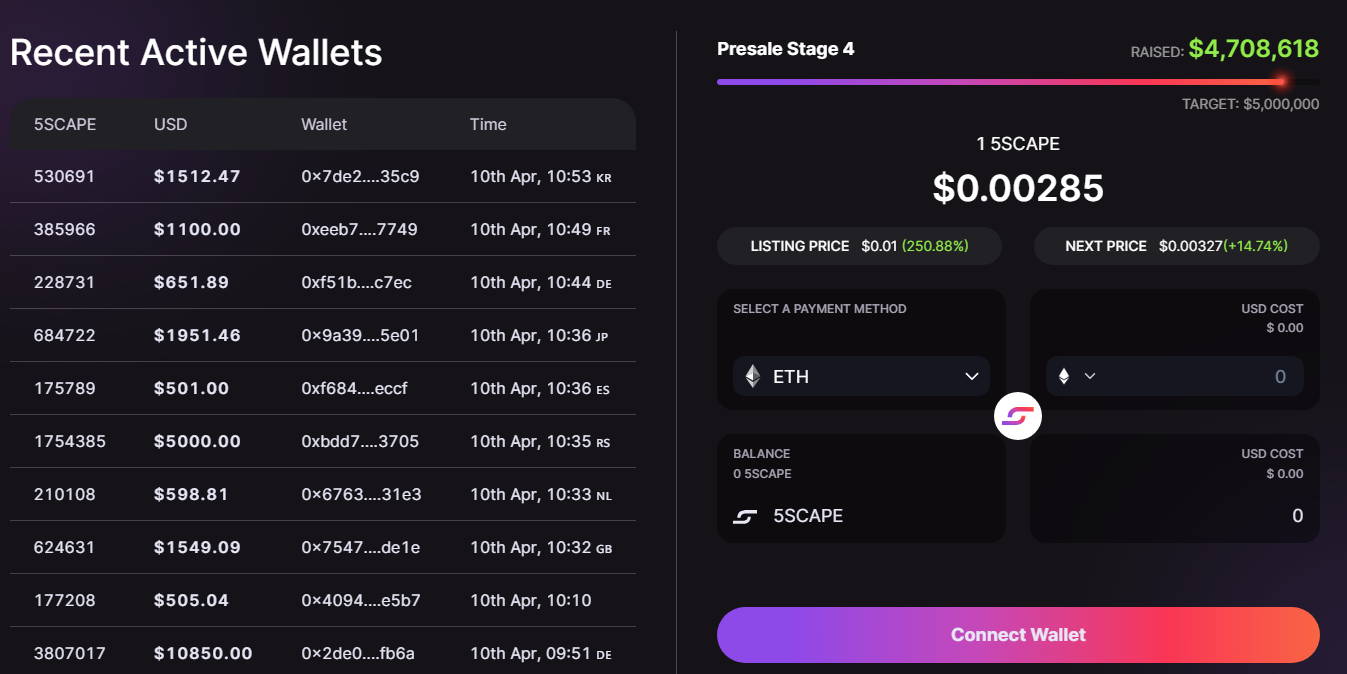The width and height of the screenshot is (1347, 674).
Task: Click the Ethereum icon in payment selector
Action: pyautogui.click(x=753, y=377)
